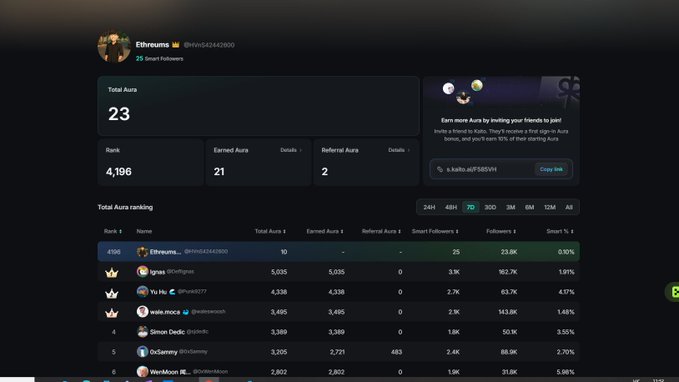Image resolution: width=679 pixels, height=382 pixels.
Task: Open the 0xSammy avatar in the ranking
Action: (142, 352)
